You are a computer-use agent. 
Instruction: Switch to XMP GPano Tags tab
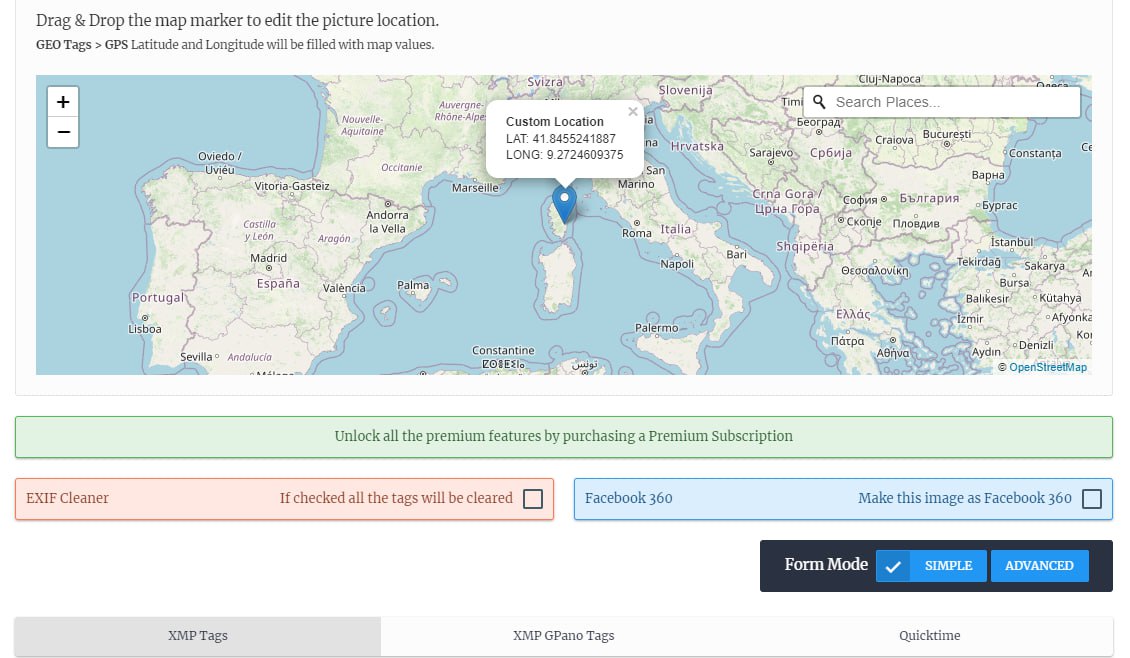point(564,636)
